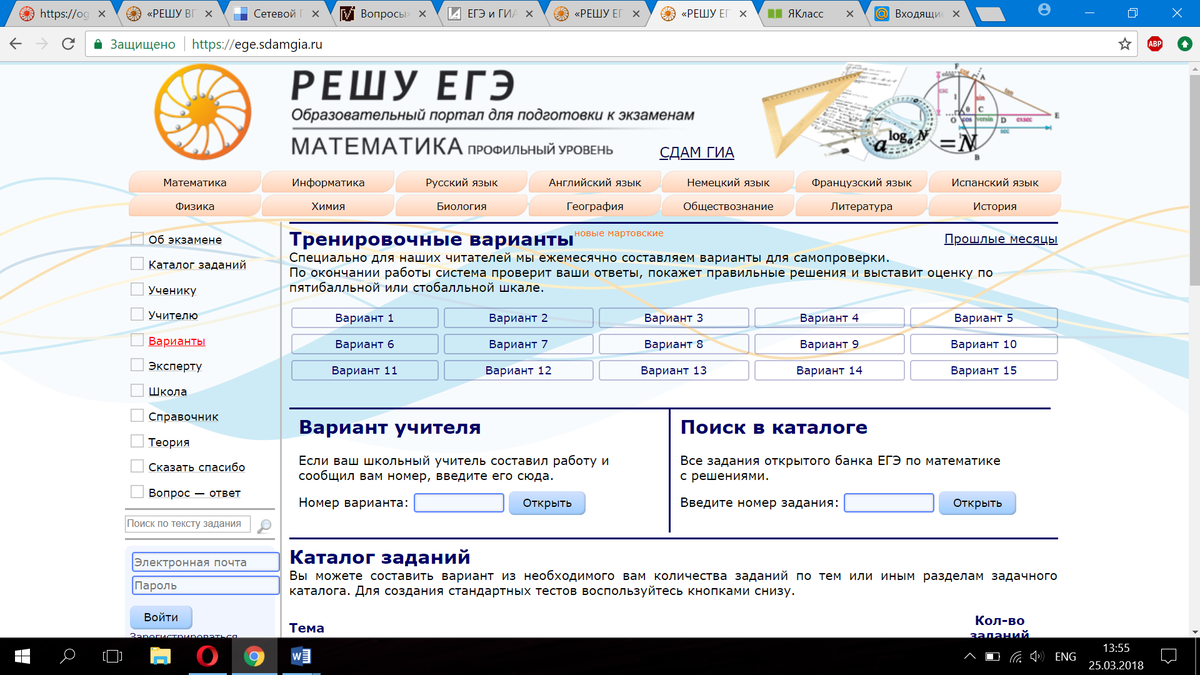Select the Информатика subject tab
This screenshot has width=1200, height=675.
point(328,183)
